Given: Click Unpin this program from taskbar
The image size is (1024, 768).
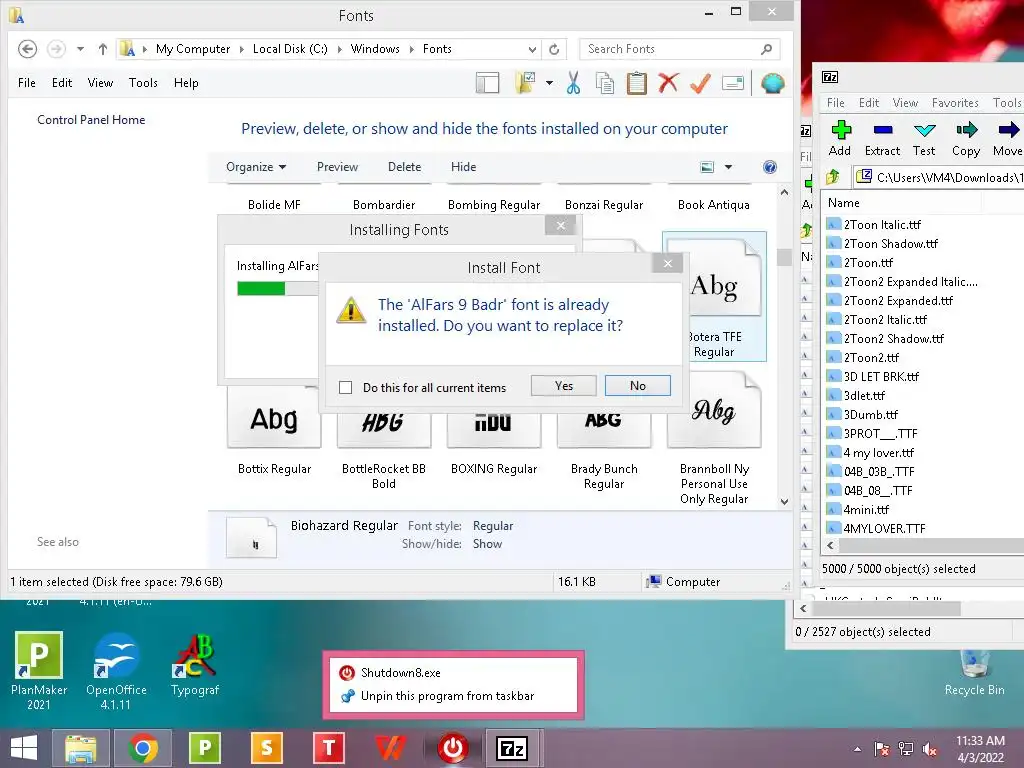Looking at the screenshot, I should (x=447, y=696).
